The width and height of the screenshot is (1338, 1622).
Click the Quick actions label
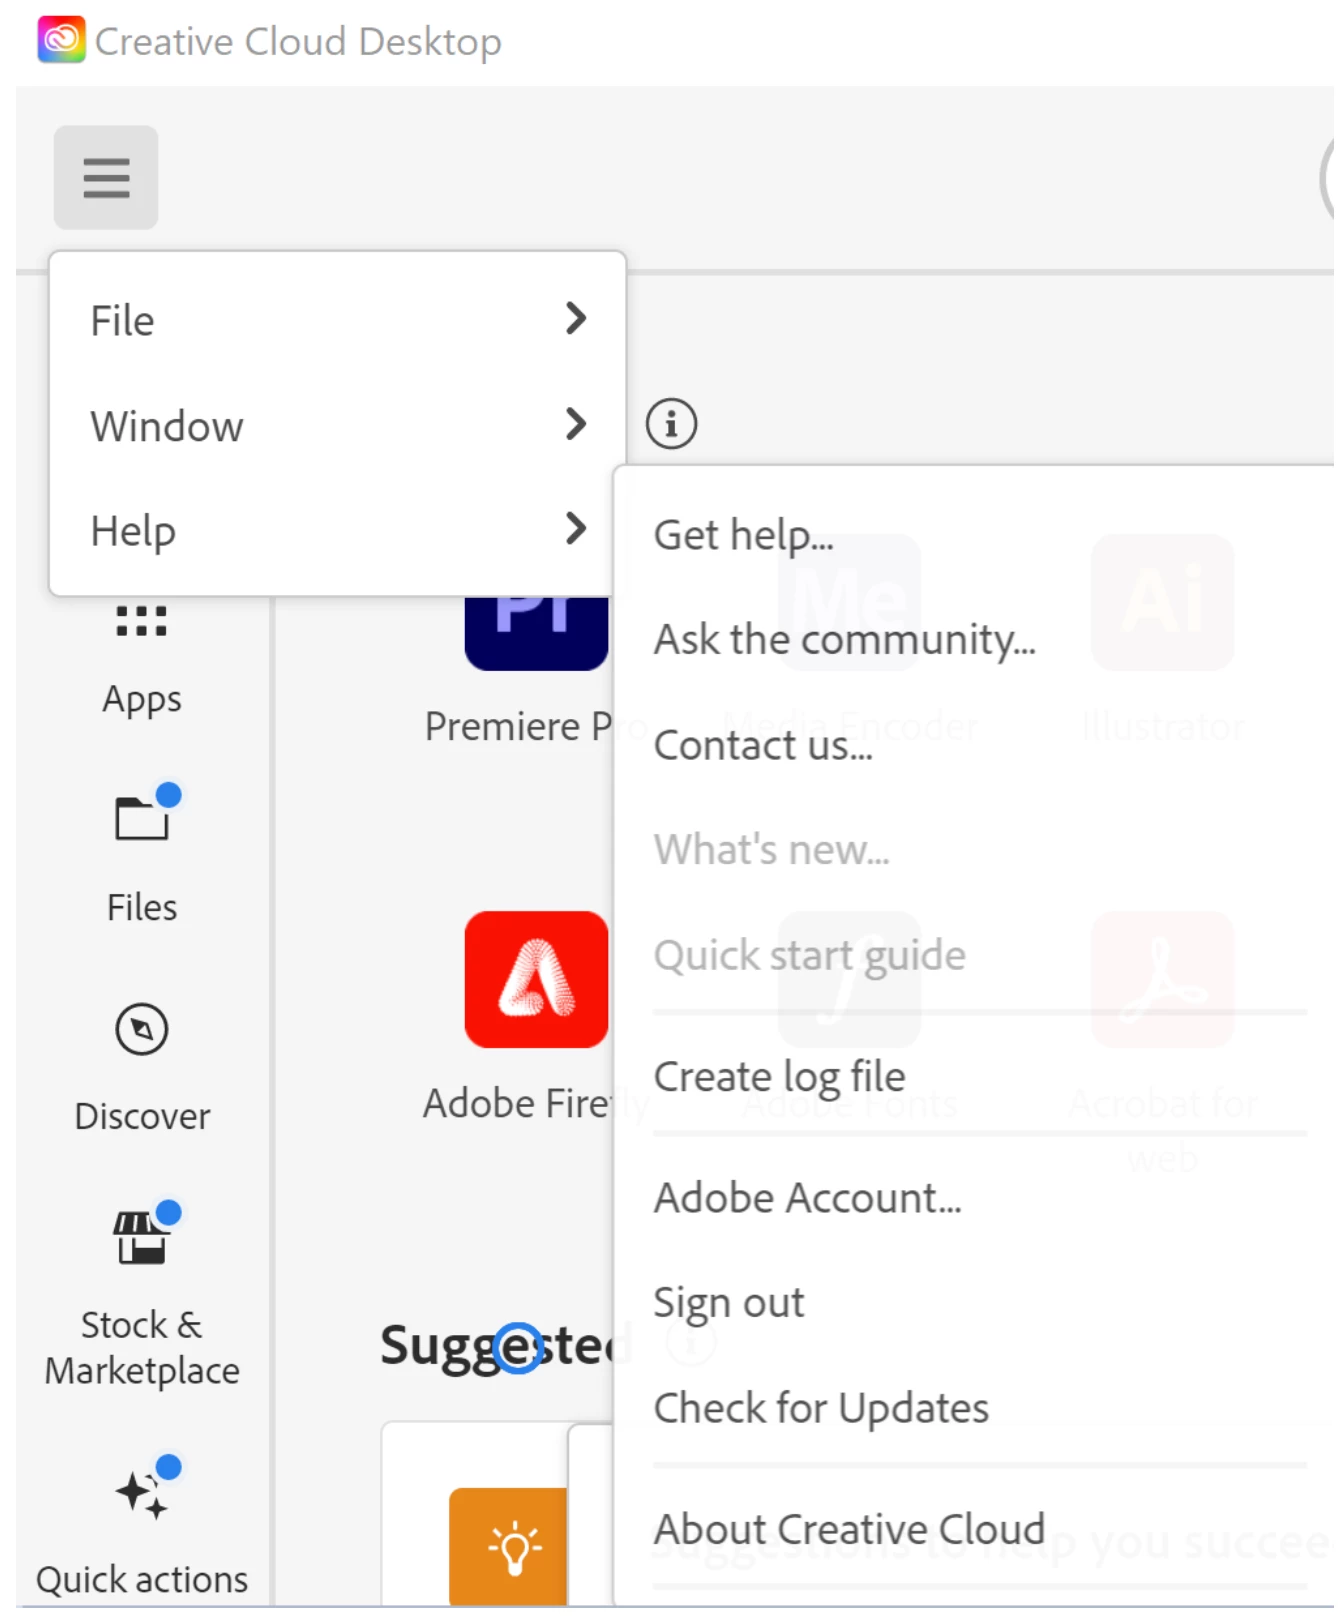point(142,1579)
